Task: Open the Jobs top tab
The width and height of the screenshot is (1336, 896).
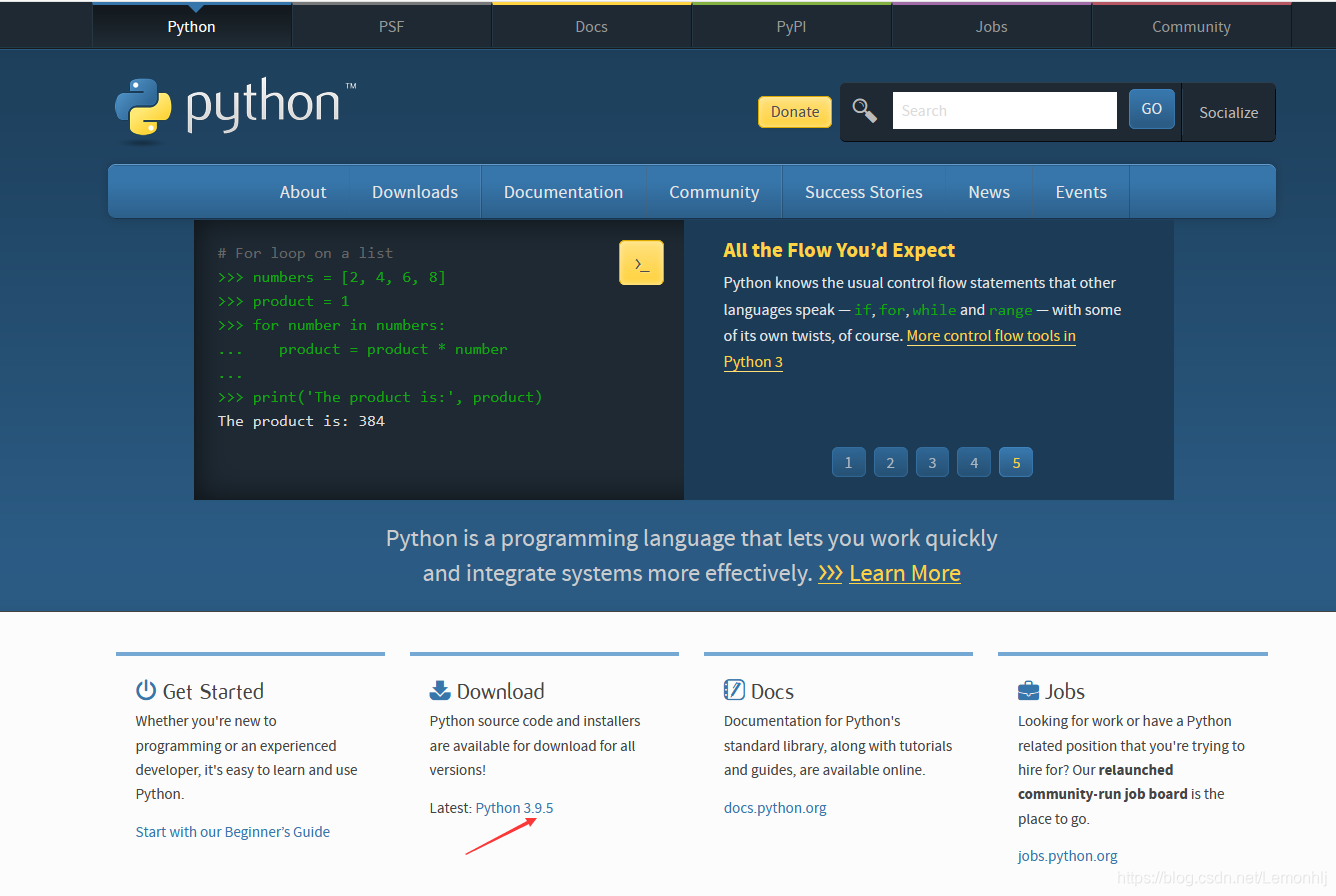Action: (x=991, y=26)
